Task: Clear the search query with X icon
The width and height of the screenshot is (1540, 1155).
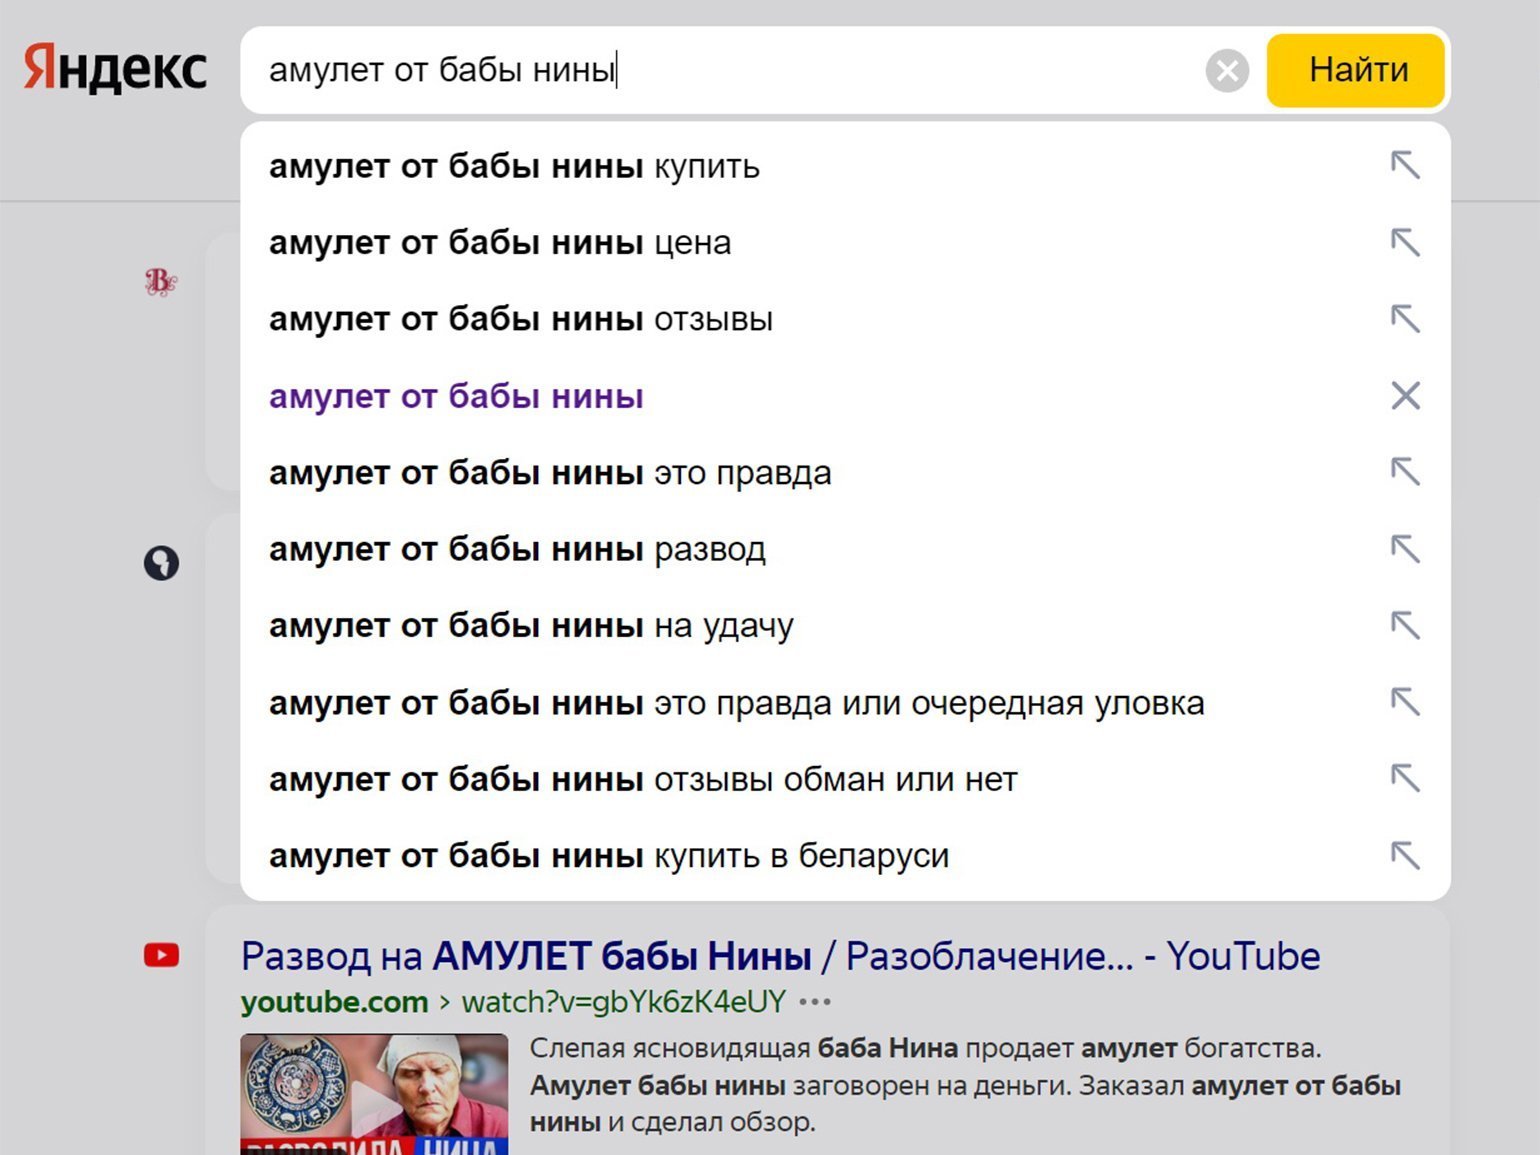Action: tap(1227, 71)
